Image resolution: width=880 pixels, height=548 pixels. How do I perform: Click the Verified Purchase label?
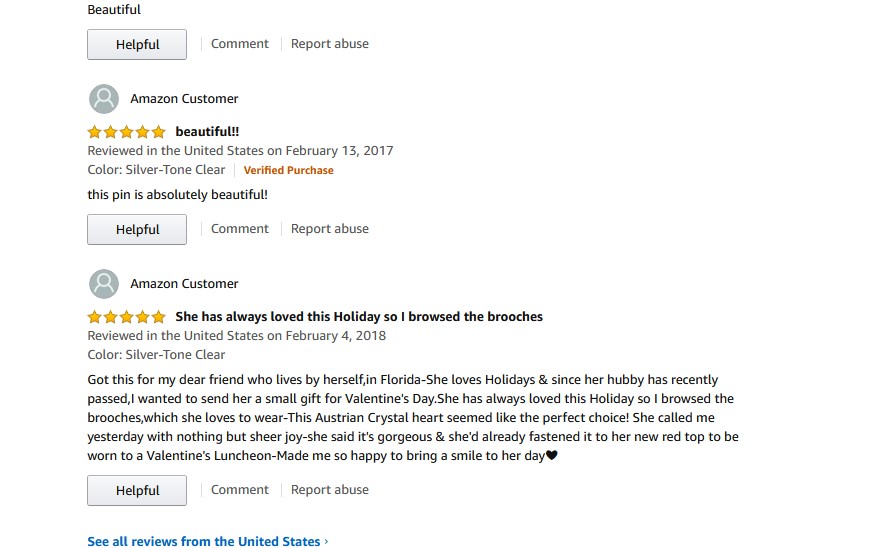click(288, 170)
